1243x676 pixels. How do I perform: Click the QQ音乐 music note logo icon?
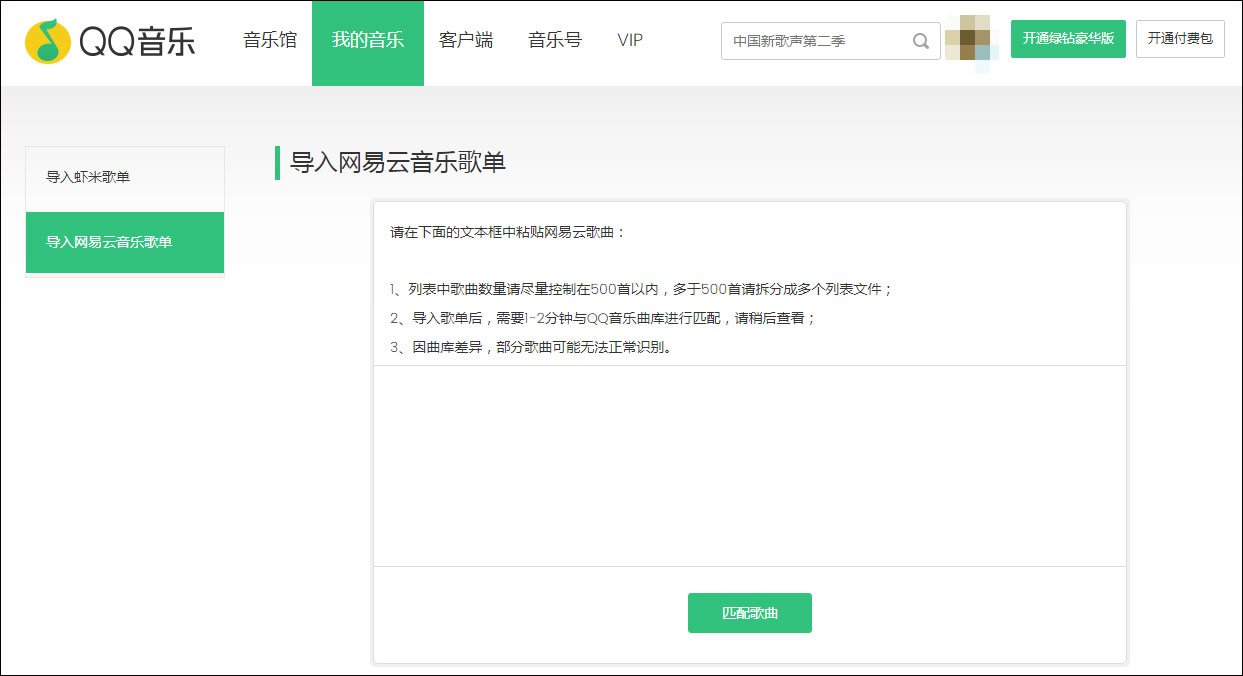point(48,41)
